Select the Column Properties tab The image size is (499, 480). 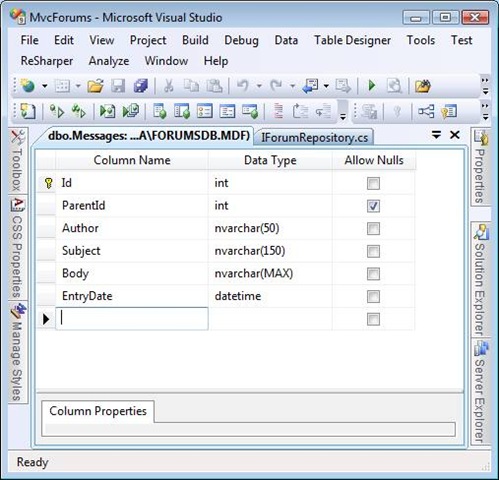98,411
